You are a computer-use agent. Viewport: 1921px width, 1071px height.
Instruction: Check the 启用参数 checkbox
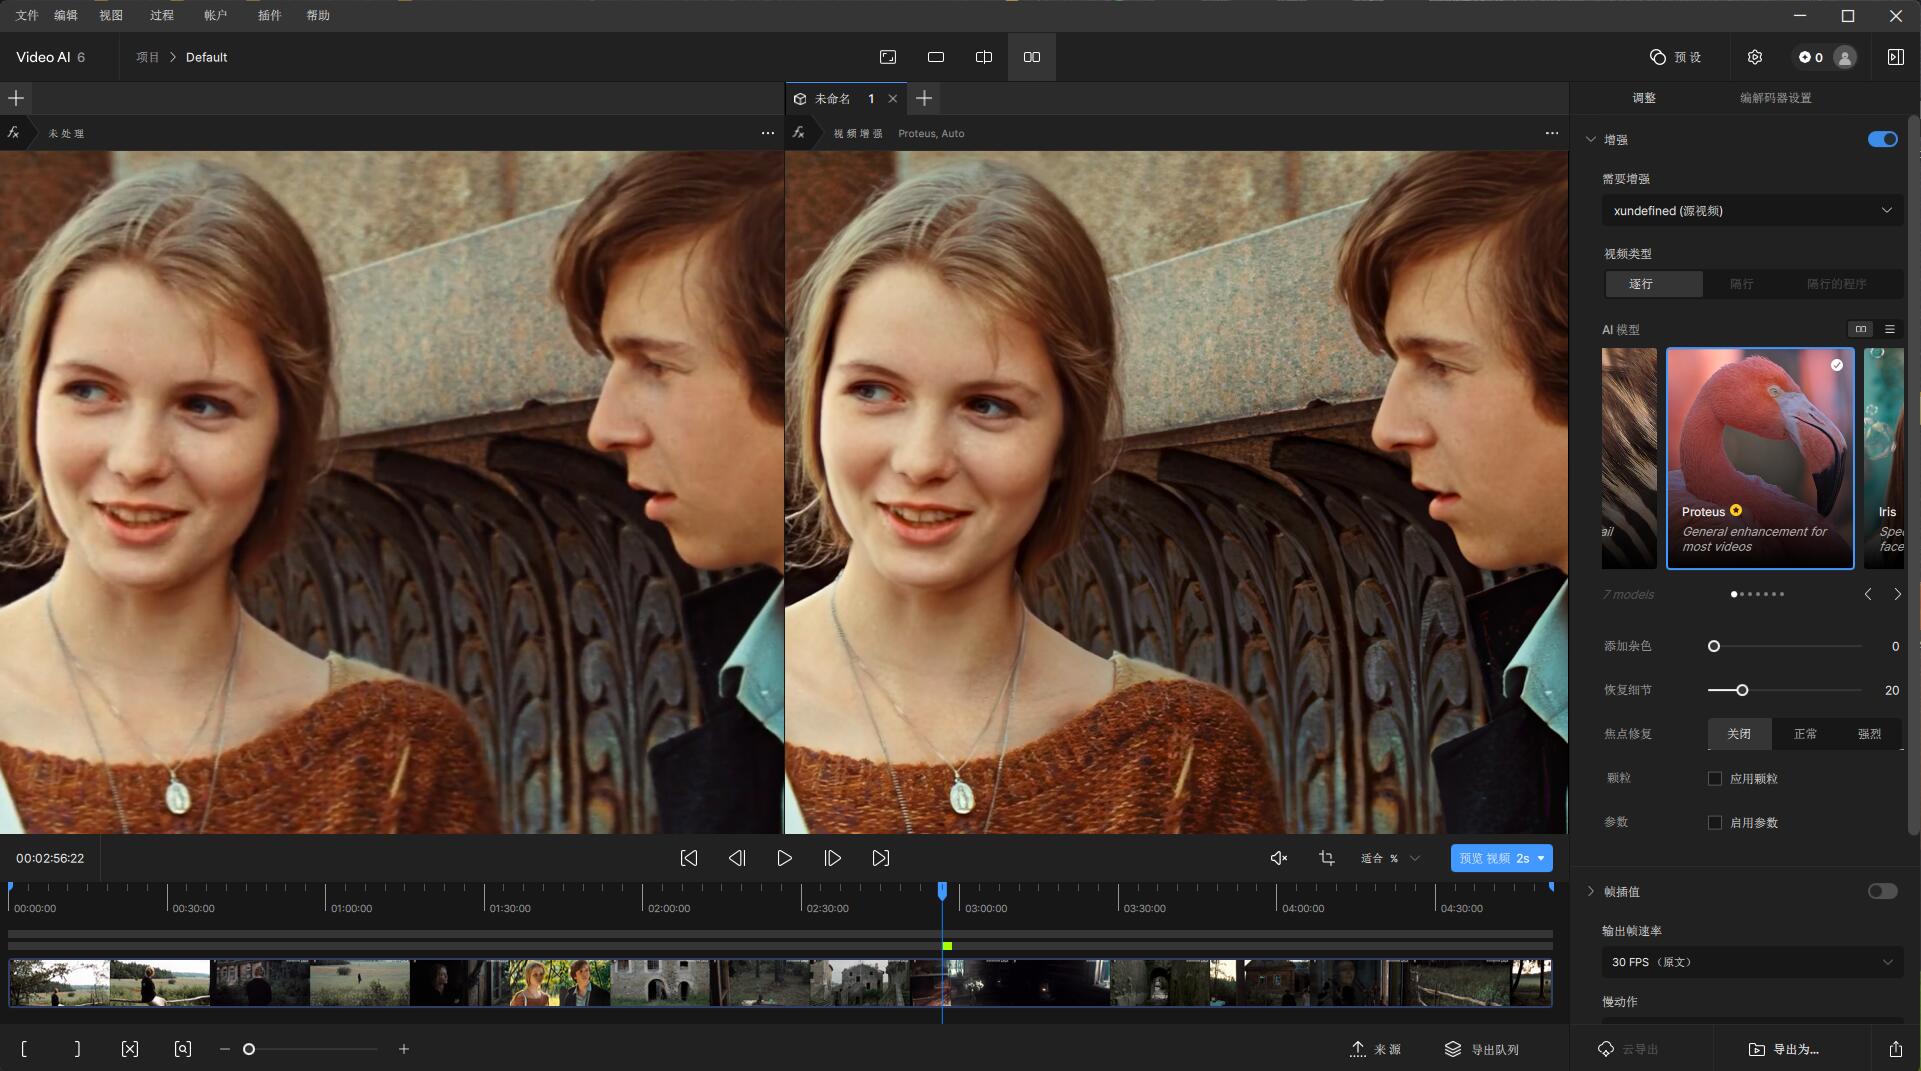[1715, 822]
